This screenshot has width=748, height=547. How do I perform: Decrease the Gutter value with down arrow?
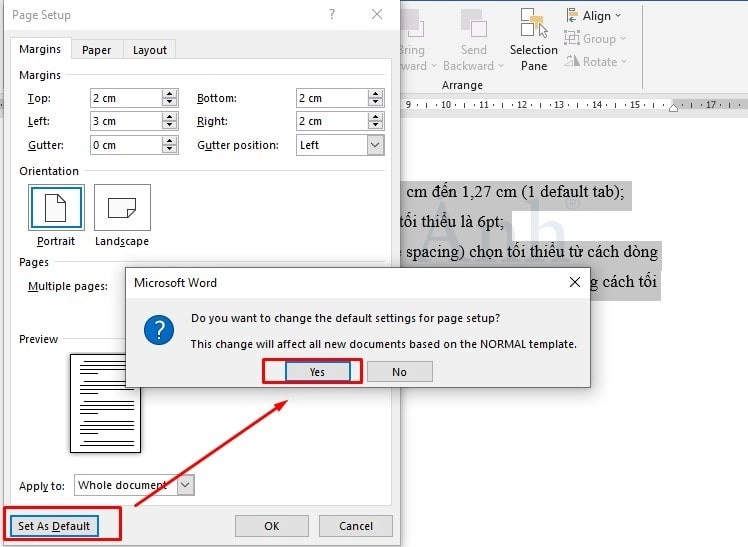pos(169,150)
